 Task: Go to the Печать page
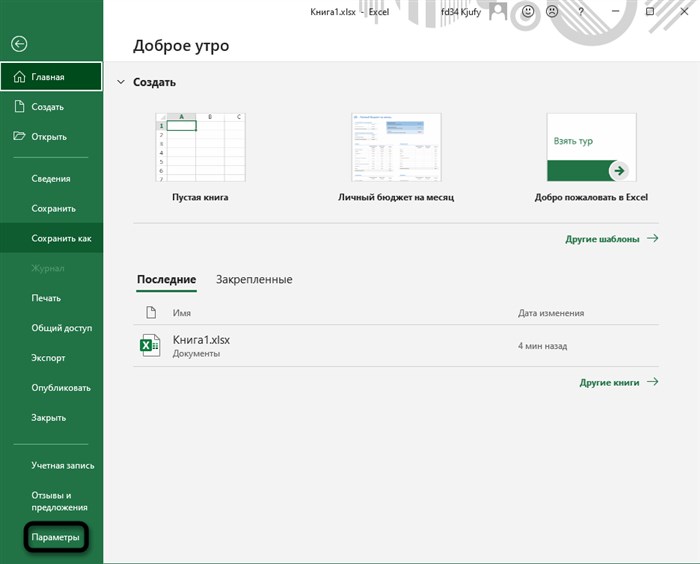point(51,298)
